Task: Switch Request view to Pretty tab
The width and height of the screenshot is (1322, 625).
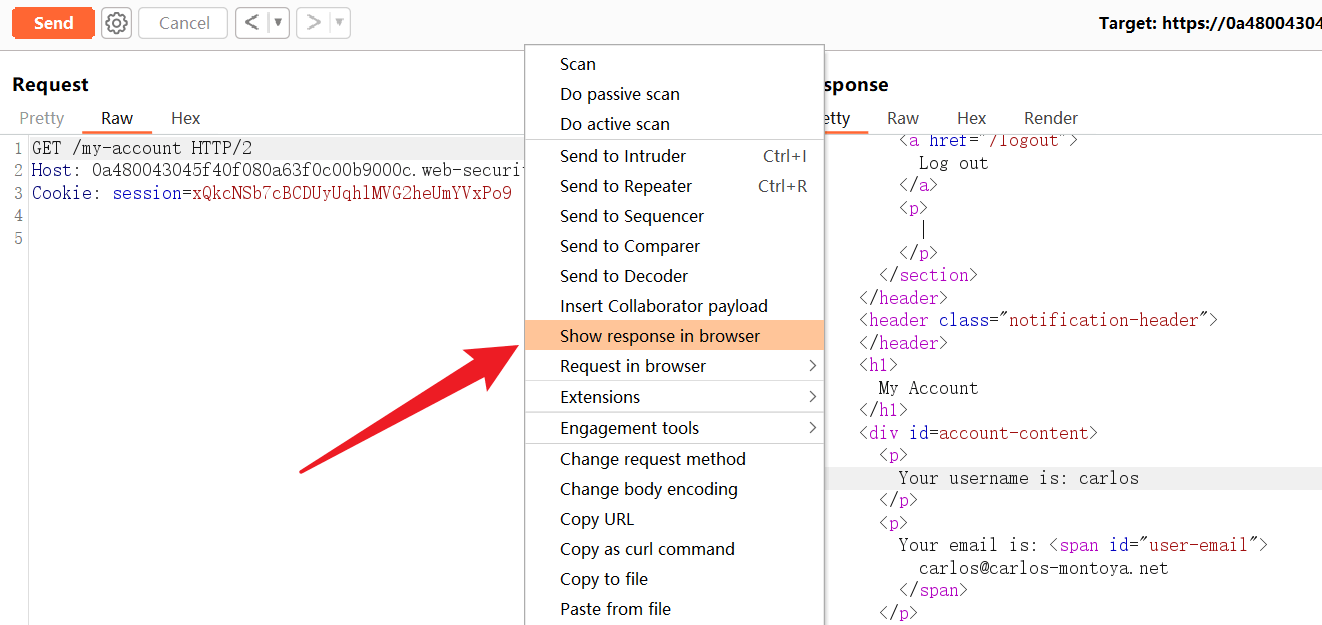Action: click(x=42, y=118)
